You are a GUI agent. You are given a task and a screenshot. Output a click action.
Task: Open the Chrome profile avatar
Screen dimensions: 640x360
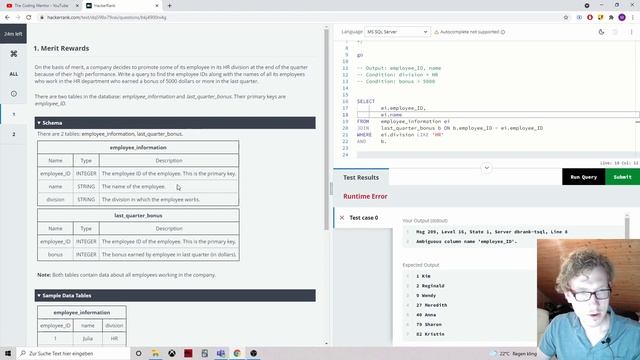point(622,18)
